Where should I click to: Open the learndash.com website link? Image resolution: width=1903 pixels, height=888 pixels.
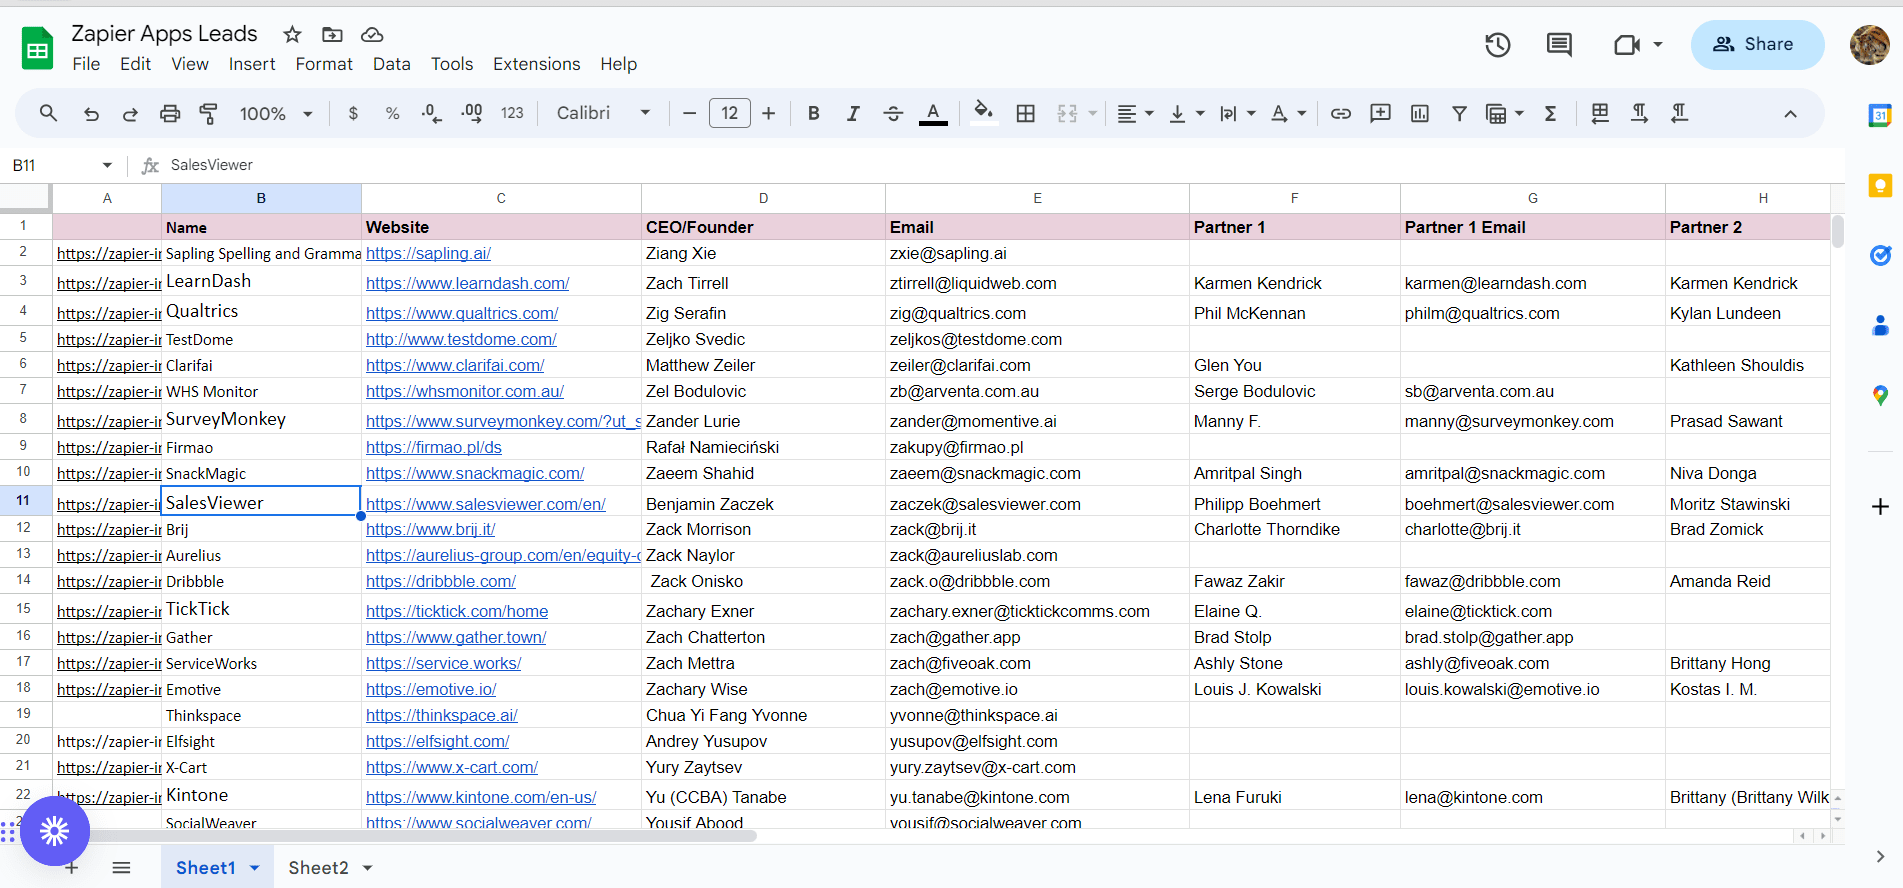tap(467, 283)
